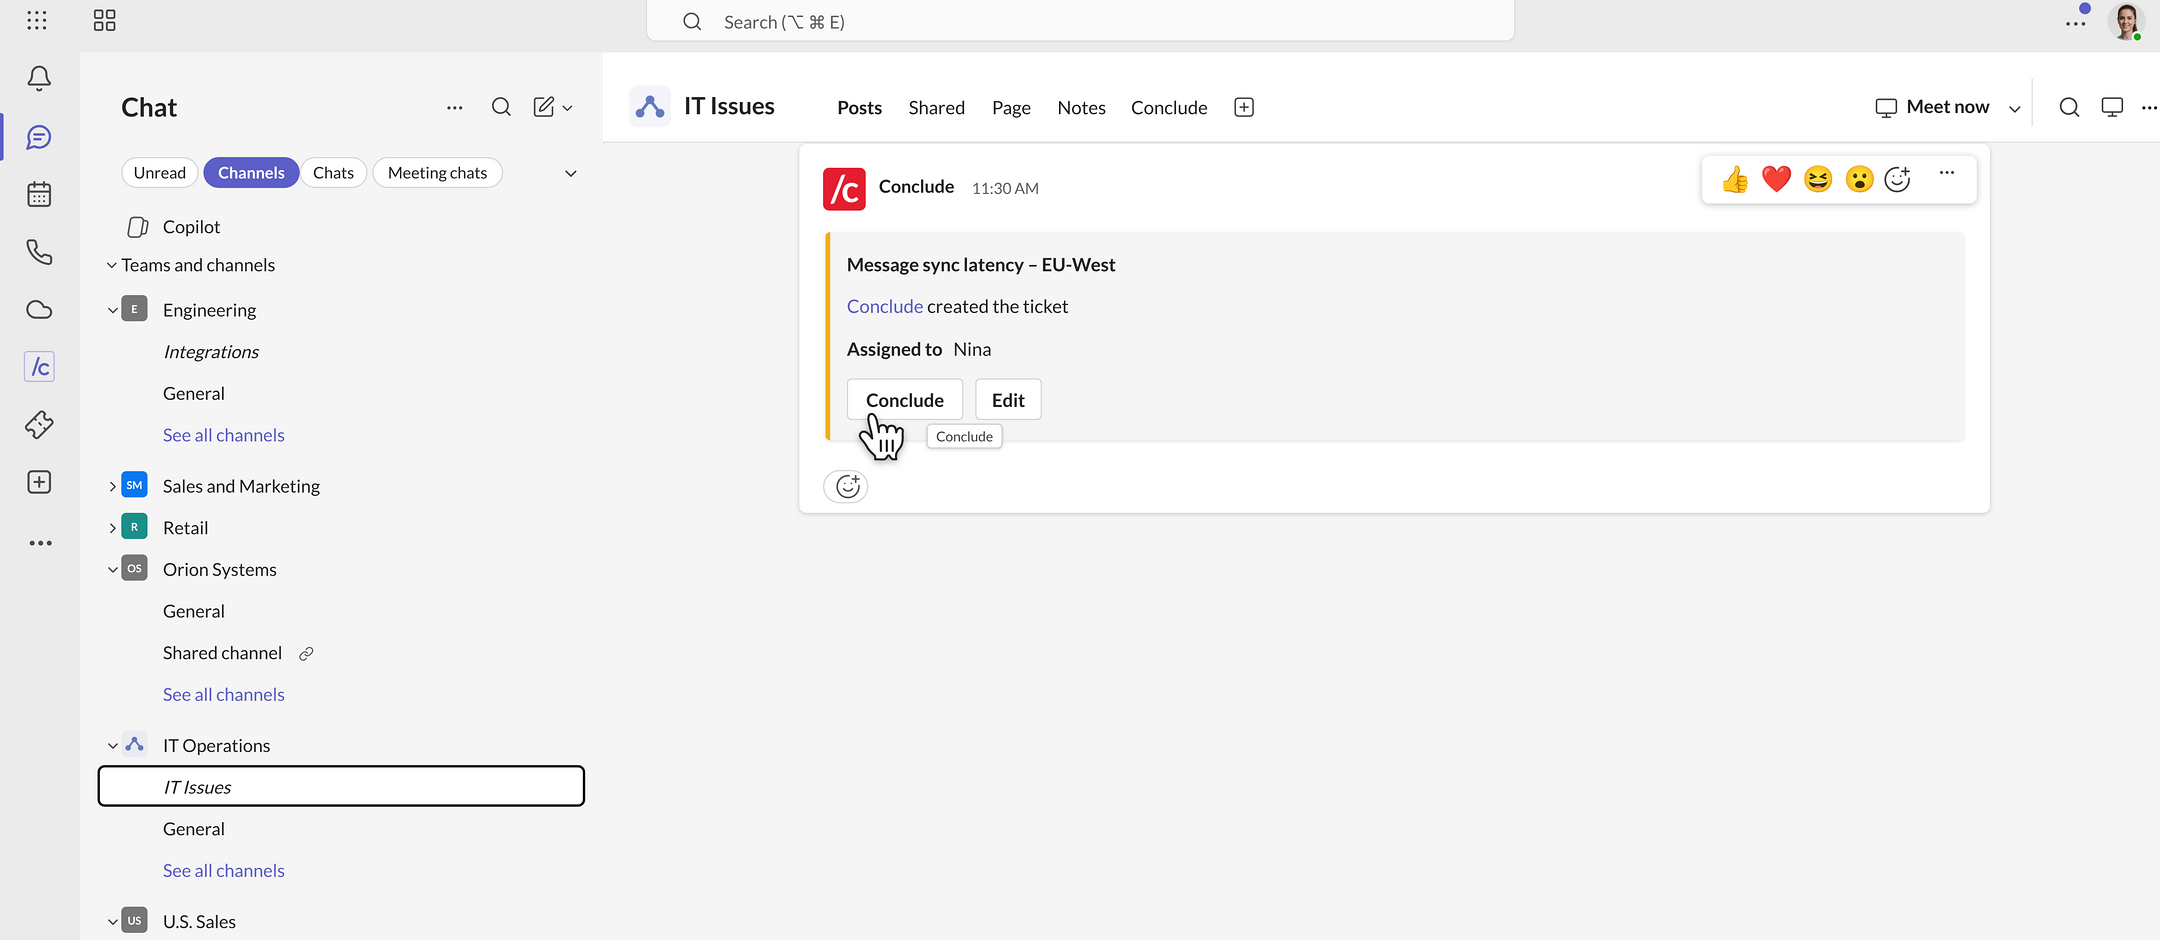Open the Calendar icon in left rail
The width and height of the screenshot is (2160, 940).
click(39, 194)
